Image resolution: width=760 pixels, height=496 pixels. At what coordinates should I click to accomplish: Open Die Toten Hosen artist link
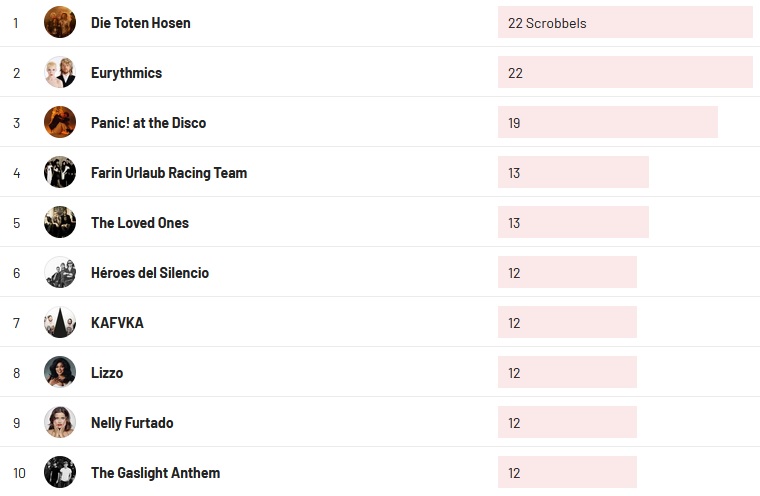click(x=141, y=22)
